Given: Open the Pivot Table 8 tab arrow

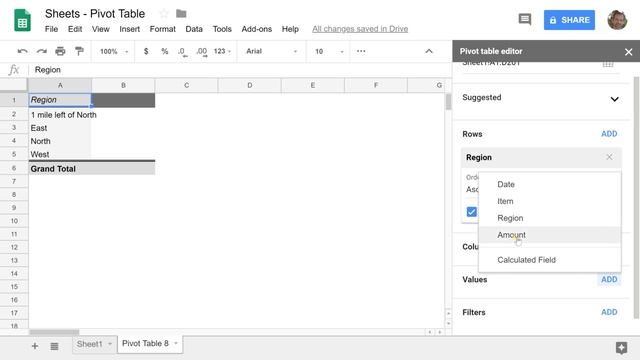Looking at the screenshot, I should (x=176, y=343).
